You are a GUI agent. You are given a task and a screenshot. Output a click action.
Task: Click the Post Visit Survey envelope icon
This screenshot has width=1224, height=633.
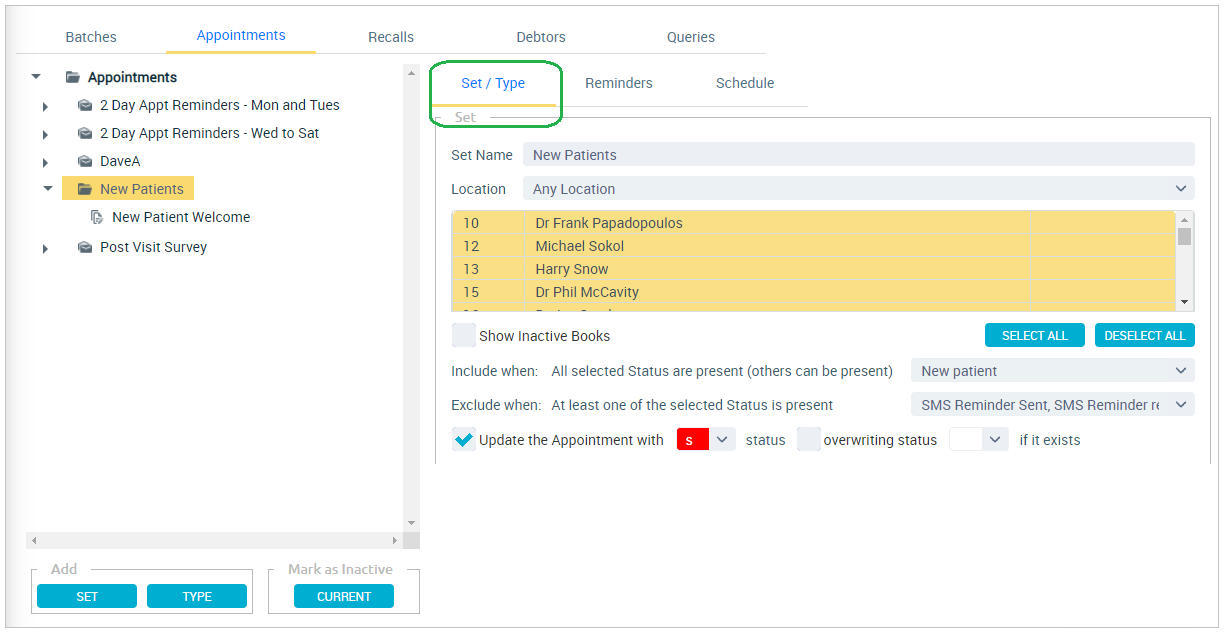tap(85, 247)
